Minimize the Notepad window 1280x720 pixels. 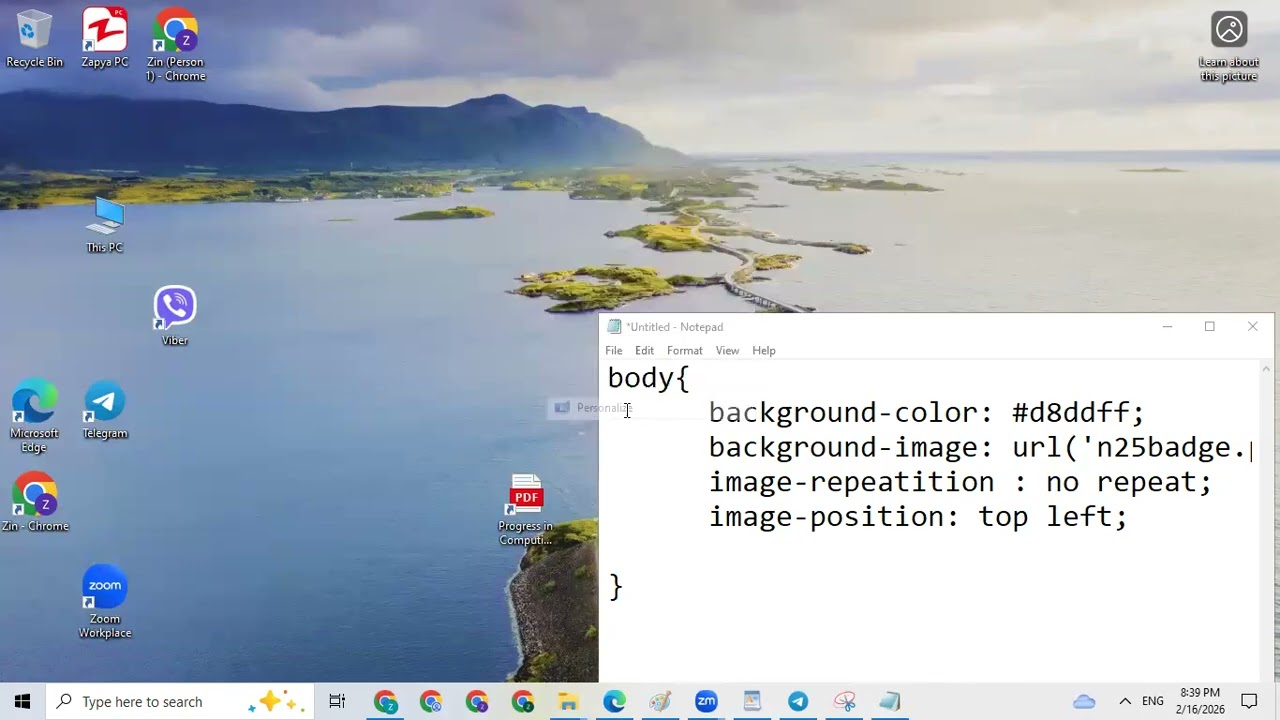tap(1167, 327)
